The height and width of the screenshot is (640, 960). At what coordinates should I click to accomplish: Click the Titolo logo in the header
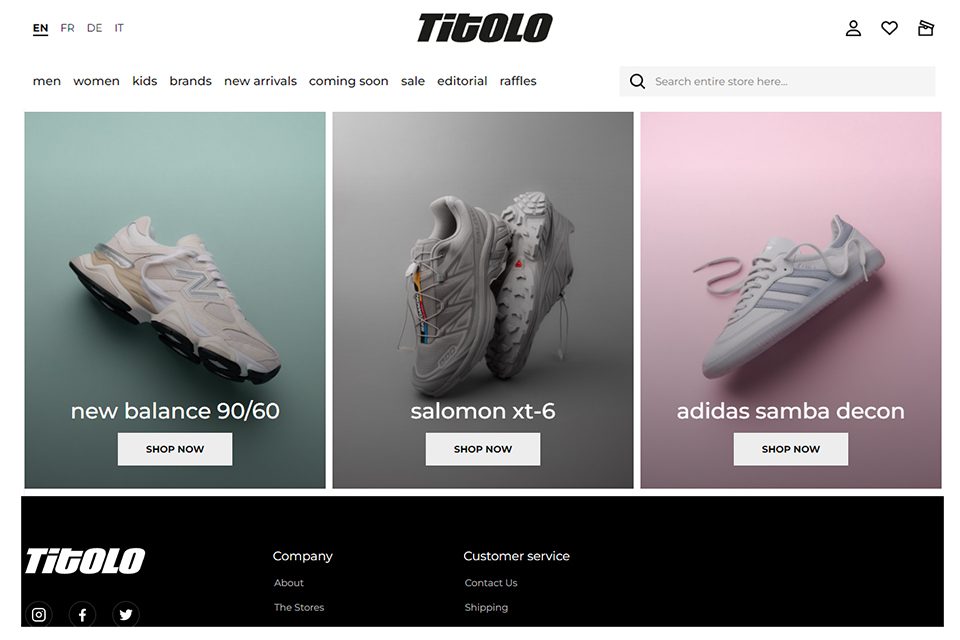tap(484, 28)
